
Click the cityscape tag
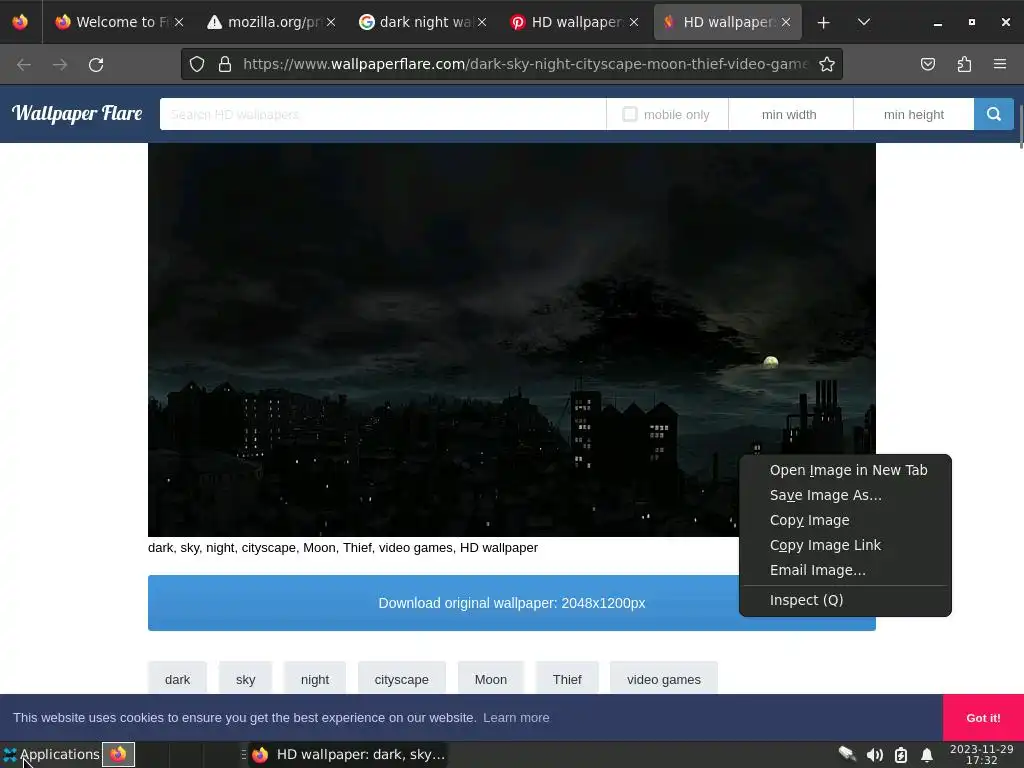coord(402,679)
